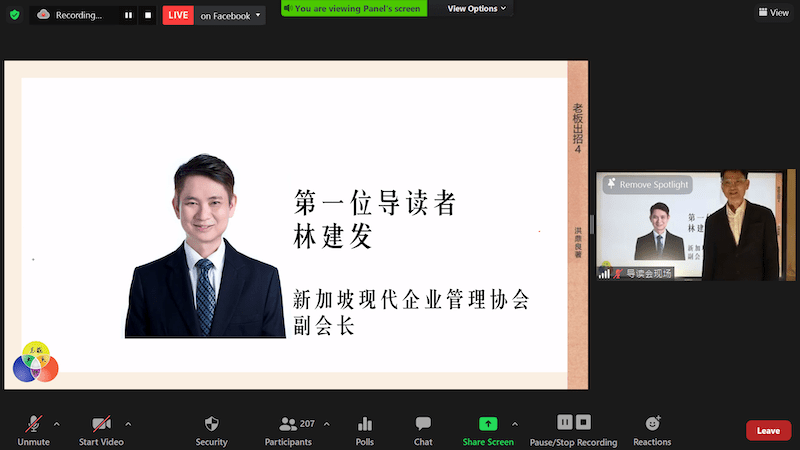The width and height of the screenshot is (800, 450).
Task: Click the View button at top right
Action: [773, 13]
